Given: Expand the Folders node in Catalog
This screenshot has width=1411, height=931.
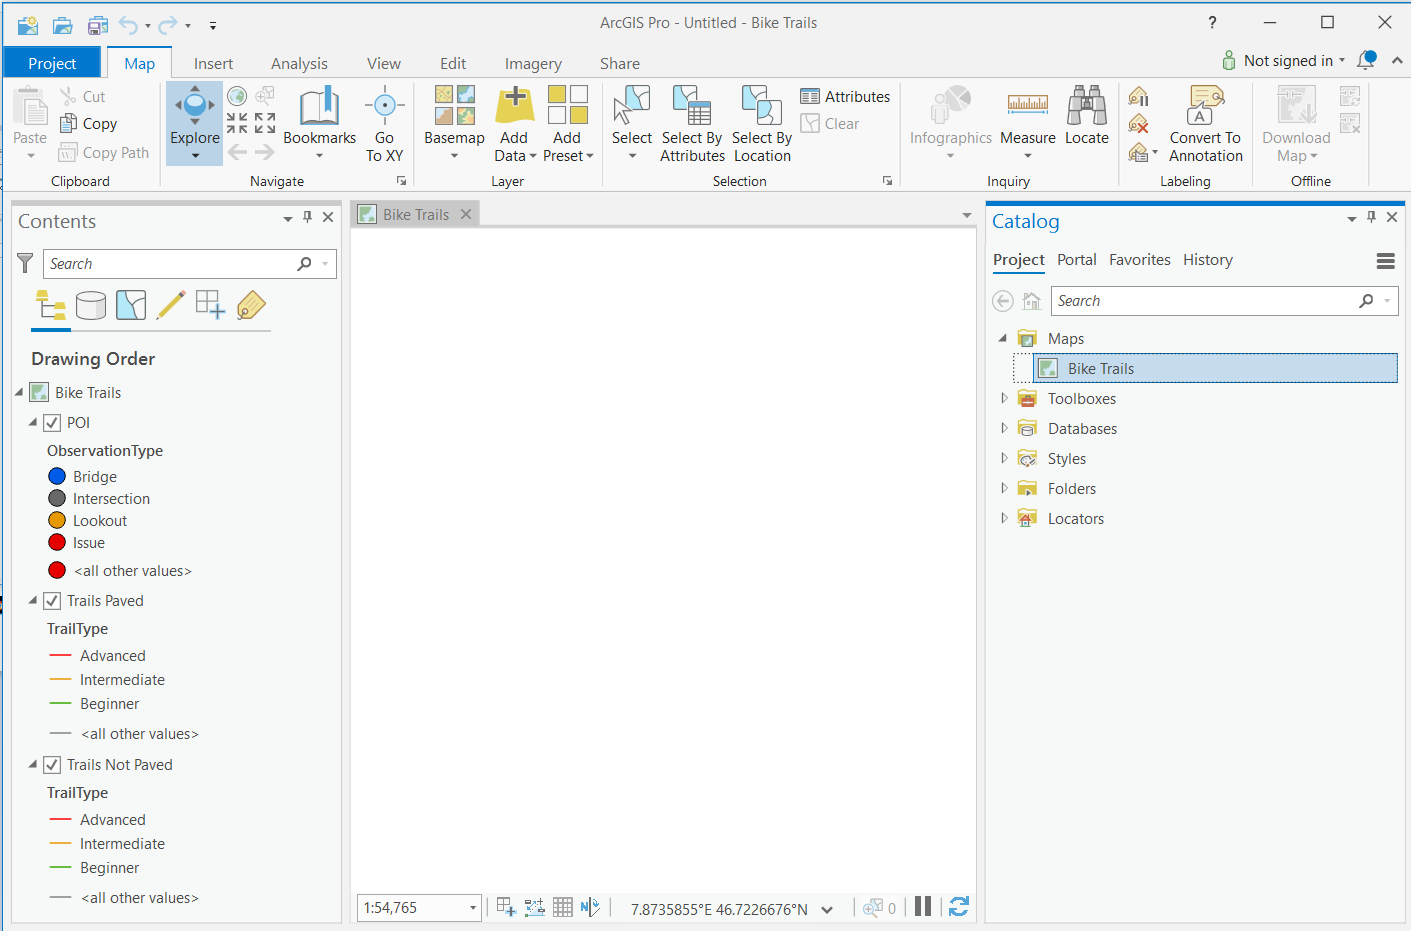Looking at the screenshot, I should [x=1004, y=488].
